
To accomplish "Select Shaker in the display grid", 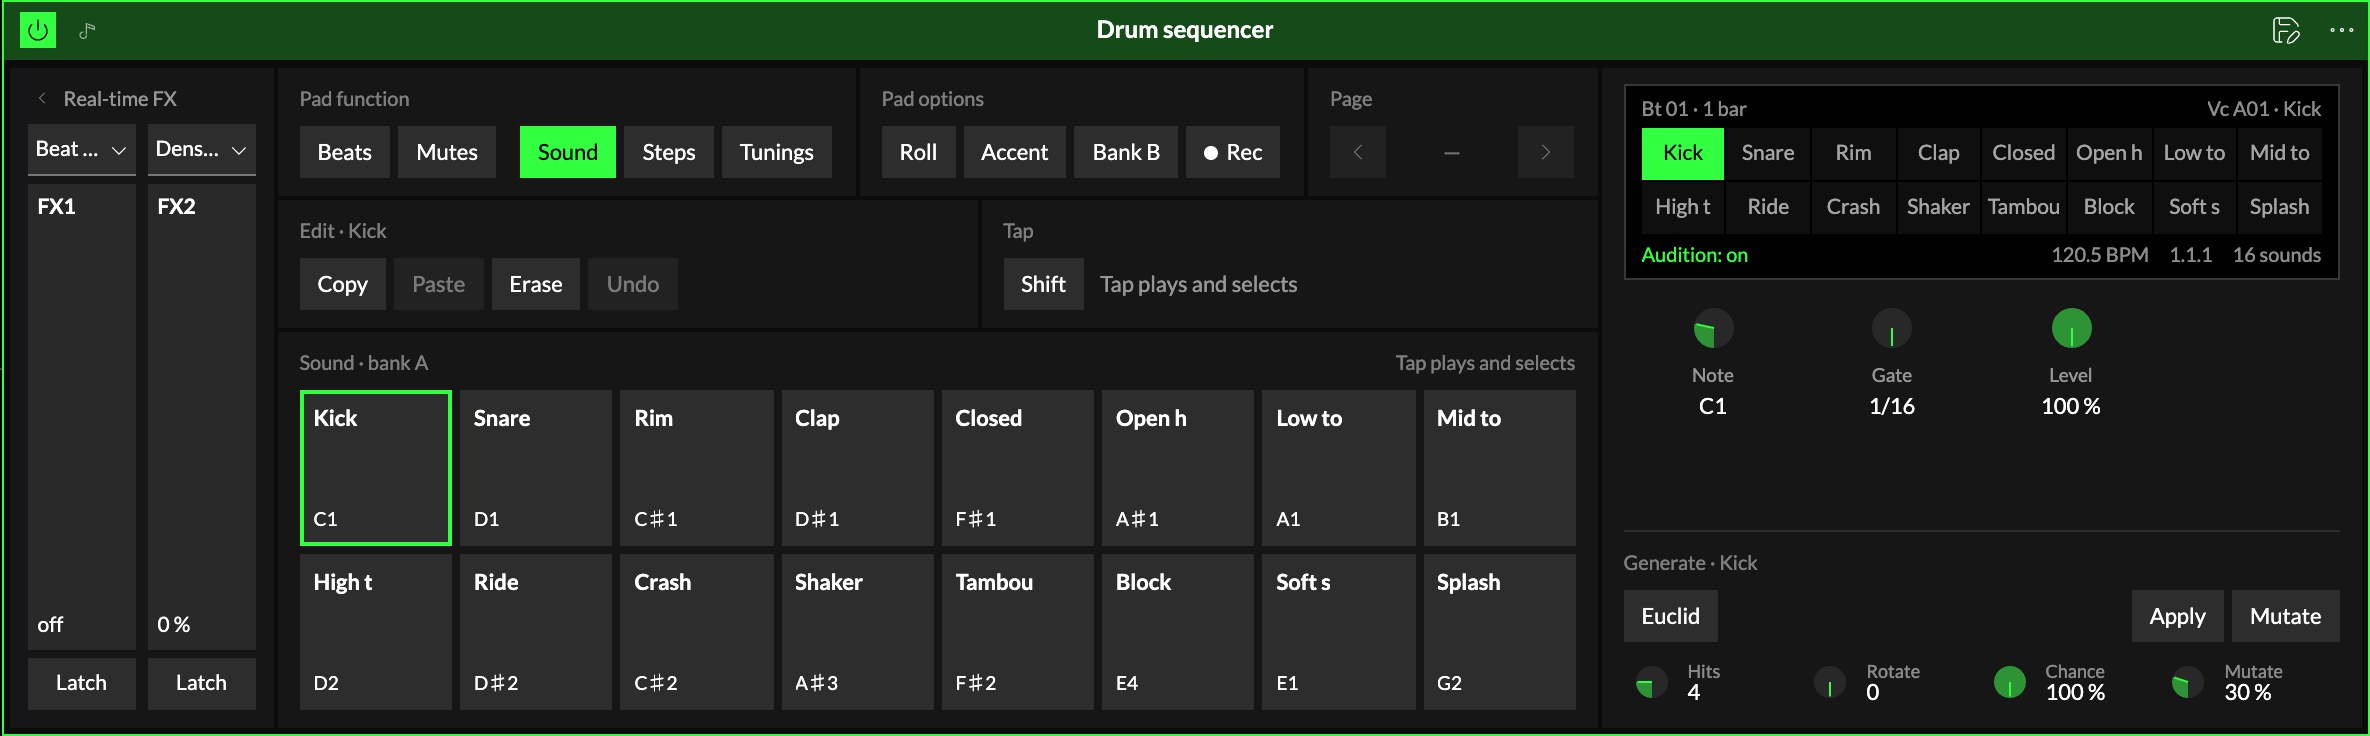I will pyautogui.click(x=1937, y=207).
